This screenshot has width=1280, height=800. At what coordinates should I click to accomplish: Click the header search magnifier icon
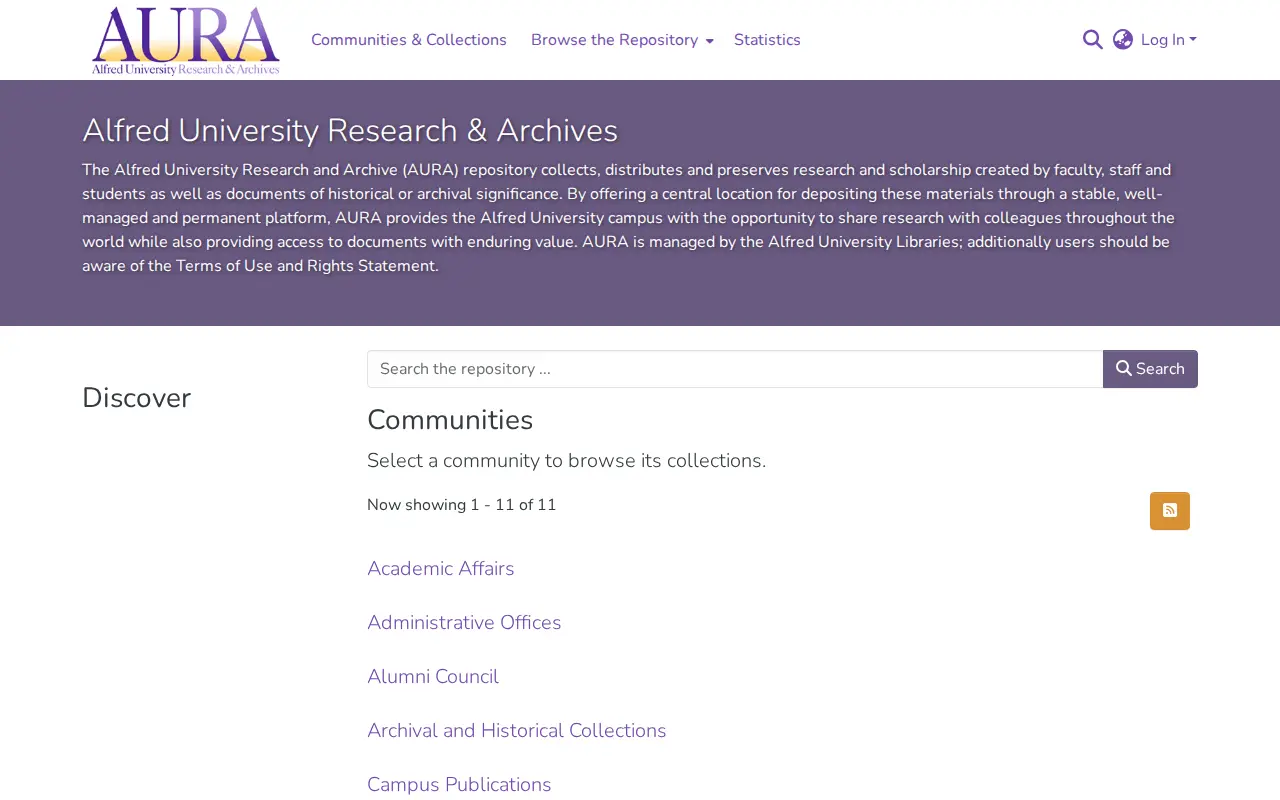tap(1092, 40)
